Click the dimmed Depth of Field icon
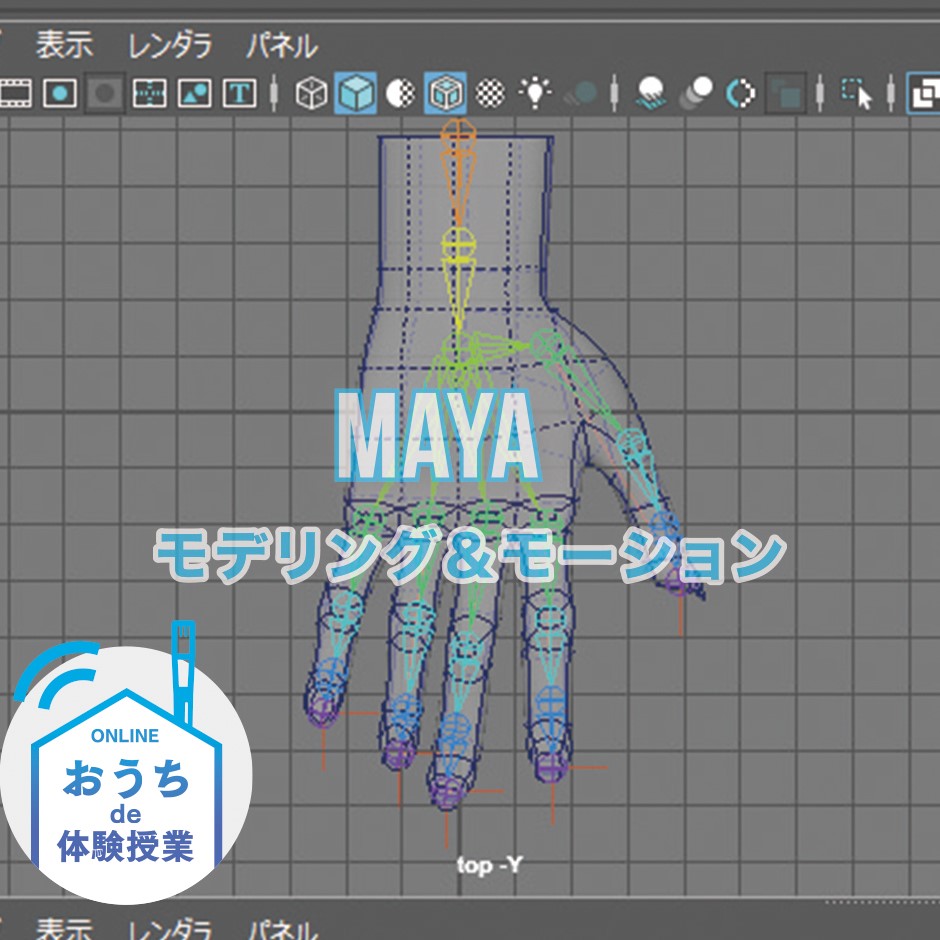The width and height of the screenshot is (940, 940). point(785,94)
